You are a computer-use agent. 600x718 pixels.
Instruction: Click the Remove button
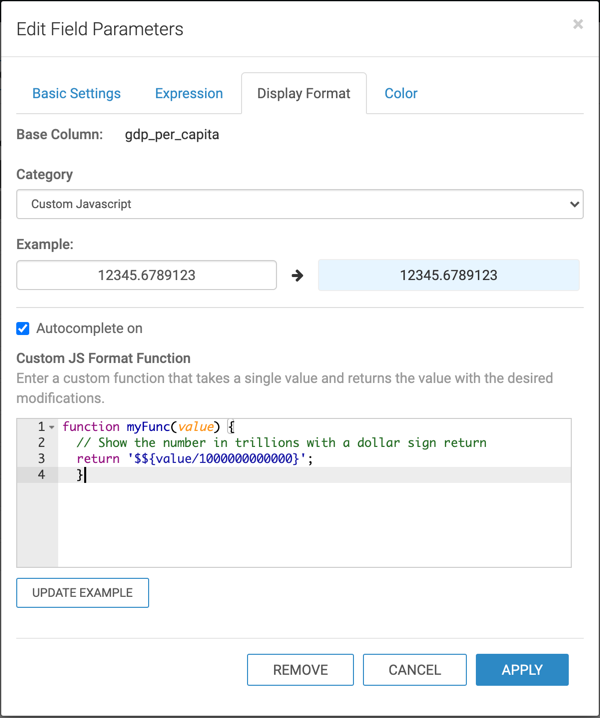click(300, 670)
